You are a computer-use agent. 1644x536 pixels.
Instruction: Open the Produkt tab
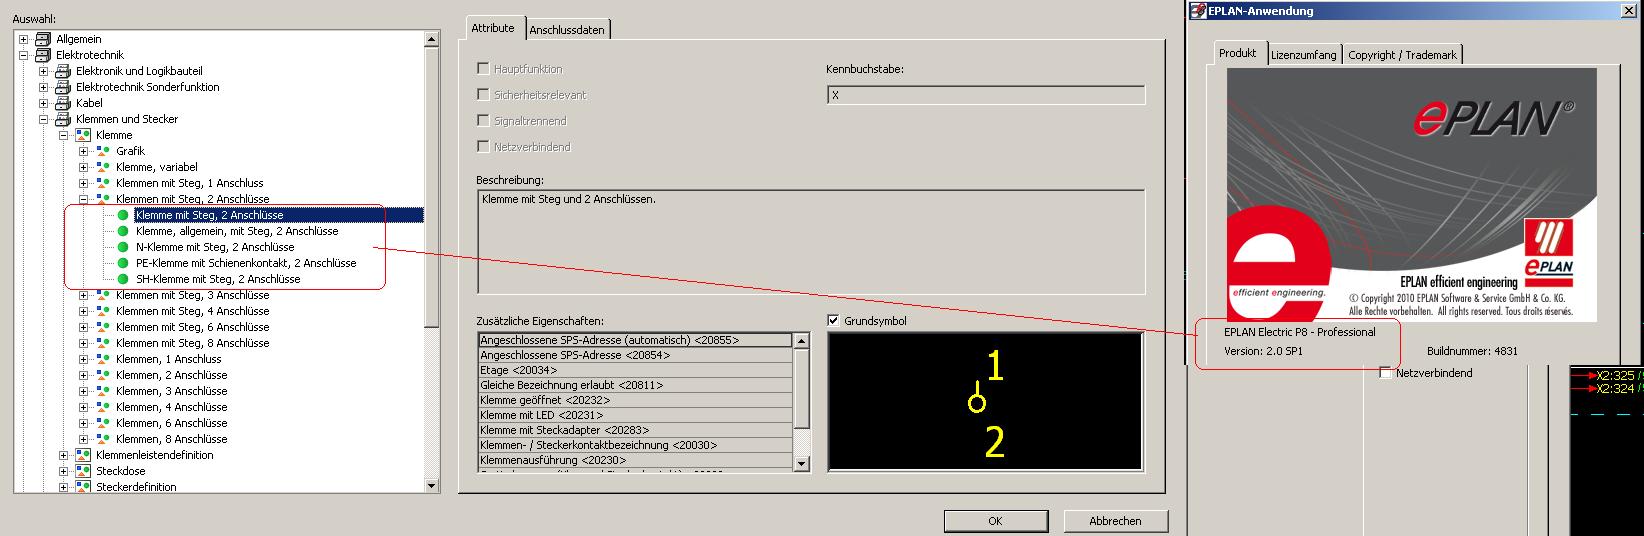pos(1238,53)
